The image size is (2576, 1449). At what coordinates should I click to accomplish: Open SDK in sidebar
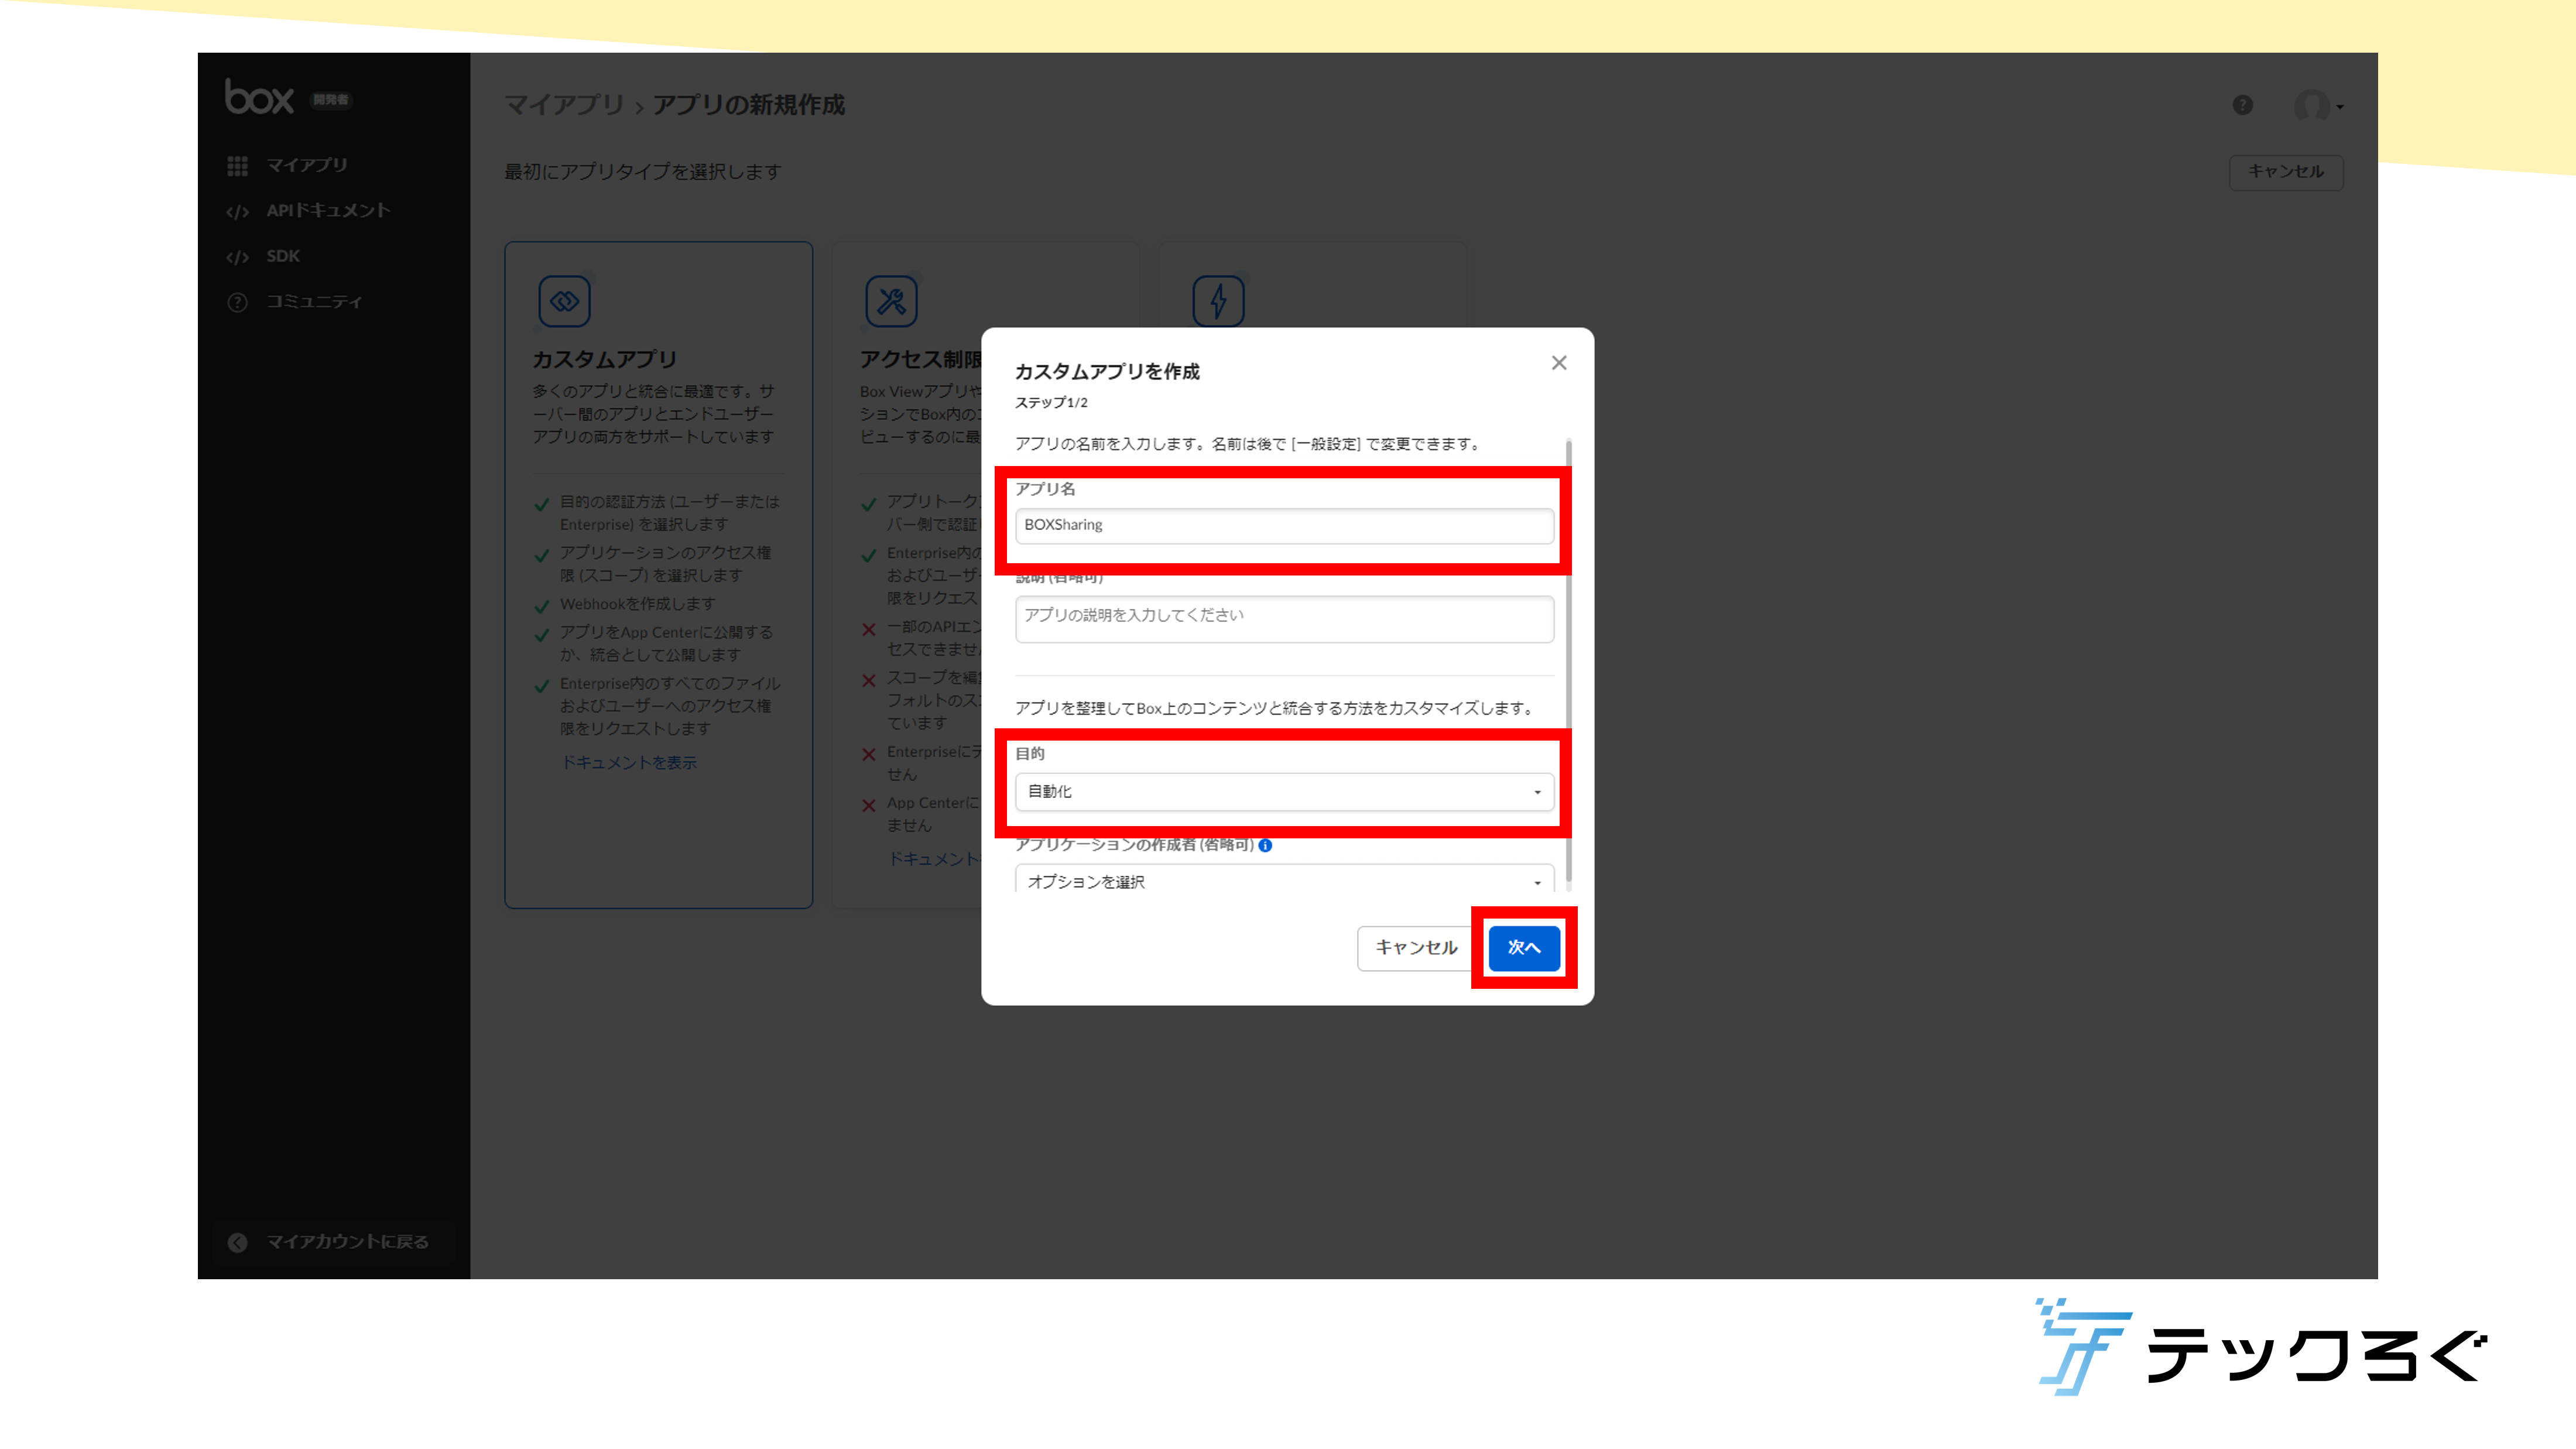(x=283, y=256)
